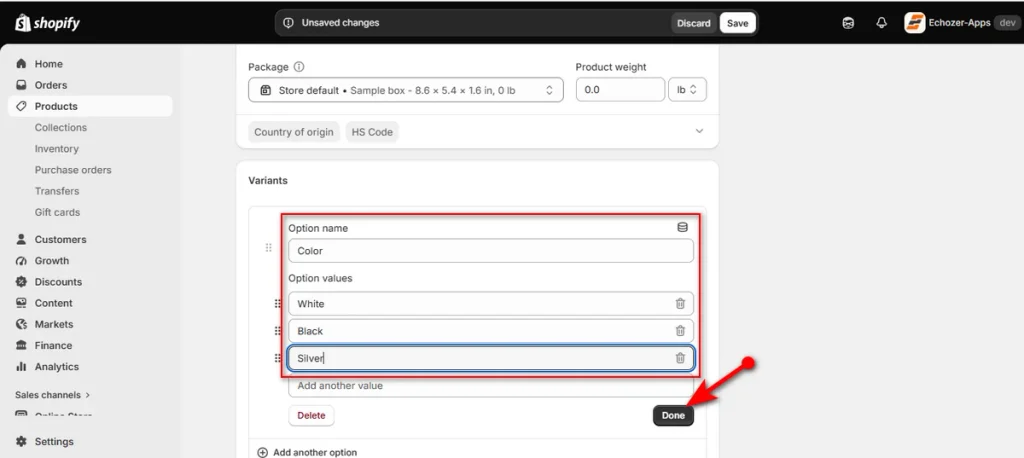The image size is (1024, 458).
Task: Open the Sidekick assistant icon
Action: [x=848, y=23]
